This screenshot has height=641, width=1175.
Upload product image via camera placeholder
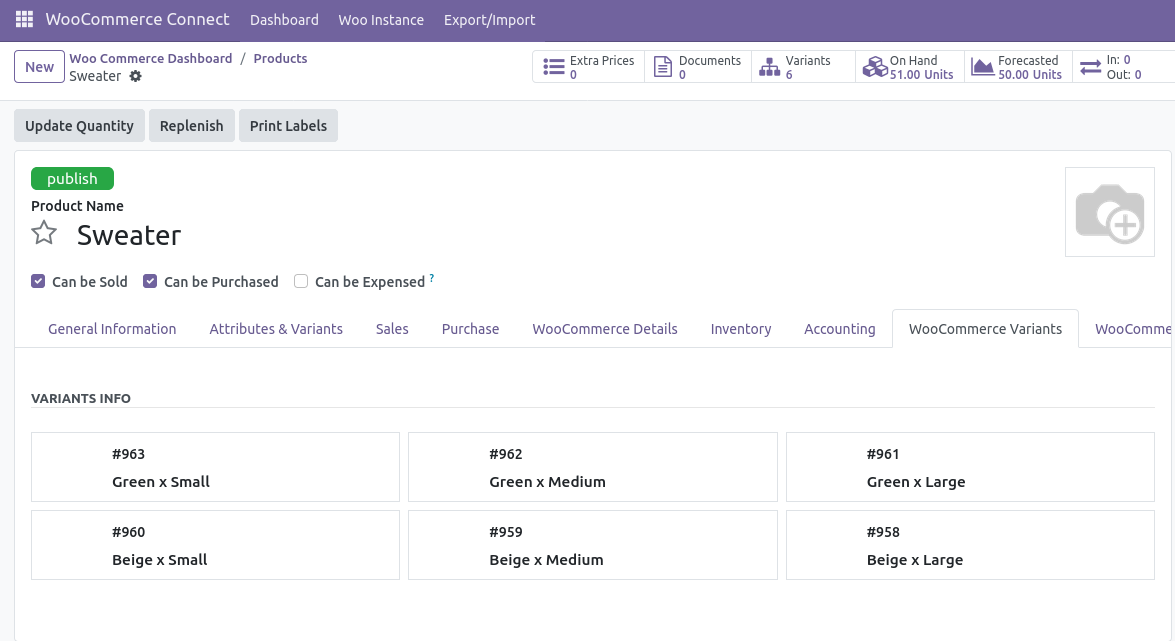pyautogui.click(x=1109, y=212)
